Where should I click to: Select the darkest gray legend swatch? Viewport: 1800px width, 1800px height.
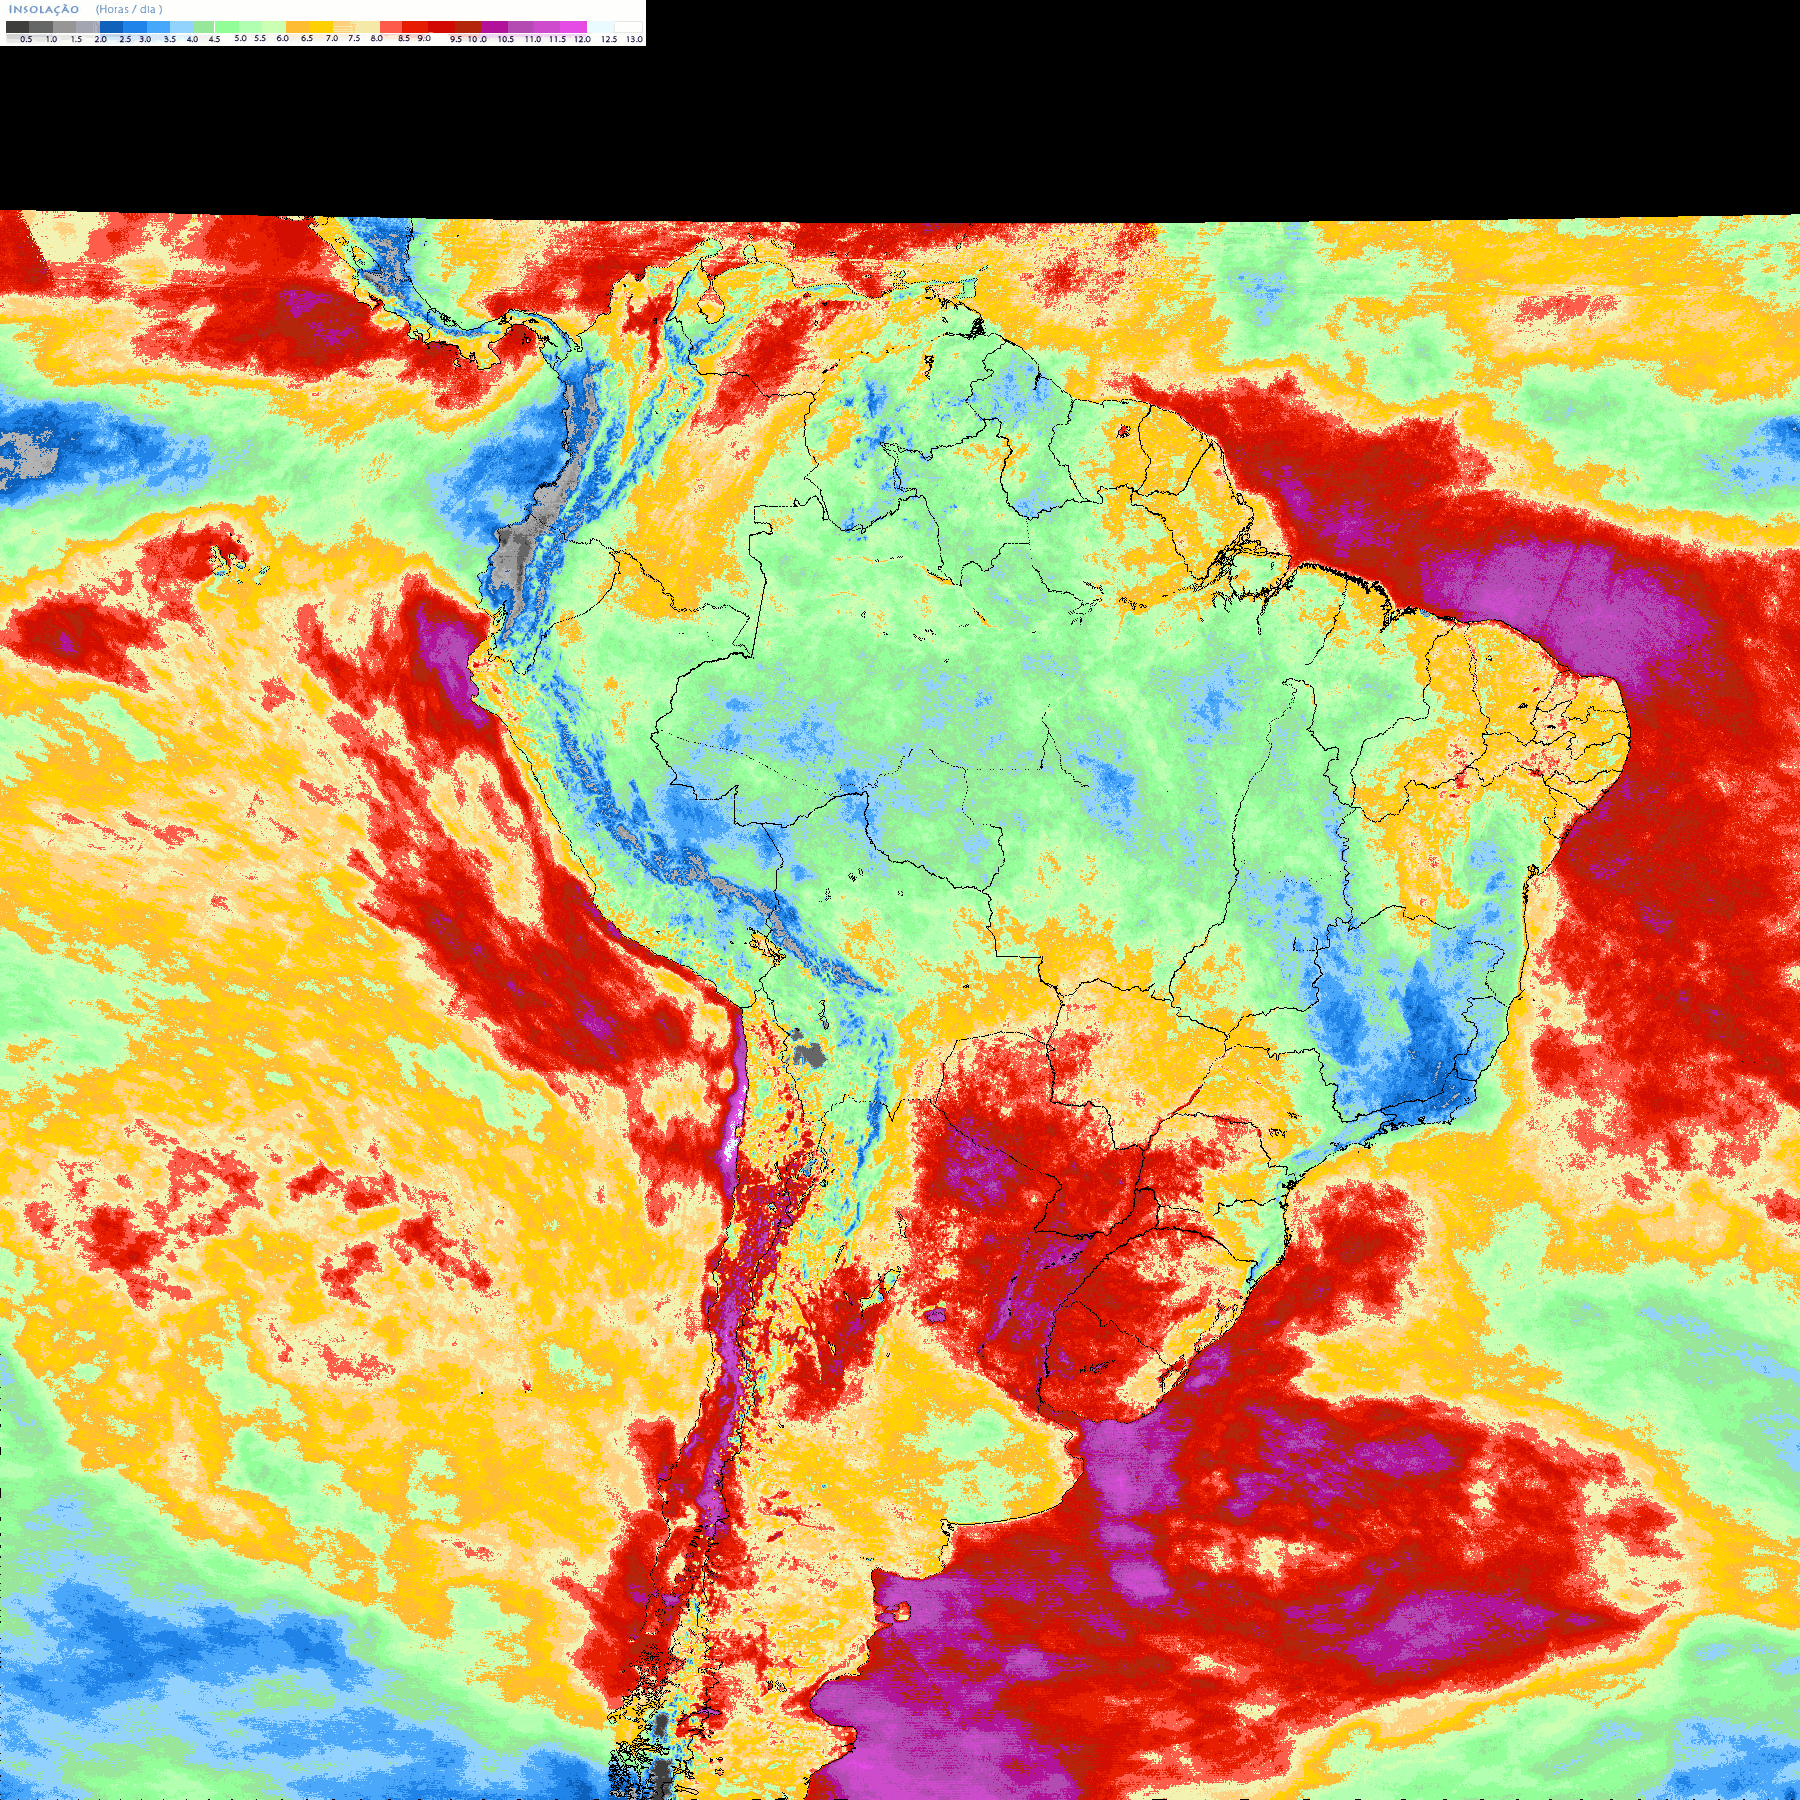coord(17,27)
